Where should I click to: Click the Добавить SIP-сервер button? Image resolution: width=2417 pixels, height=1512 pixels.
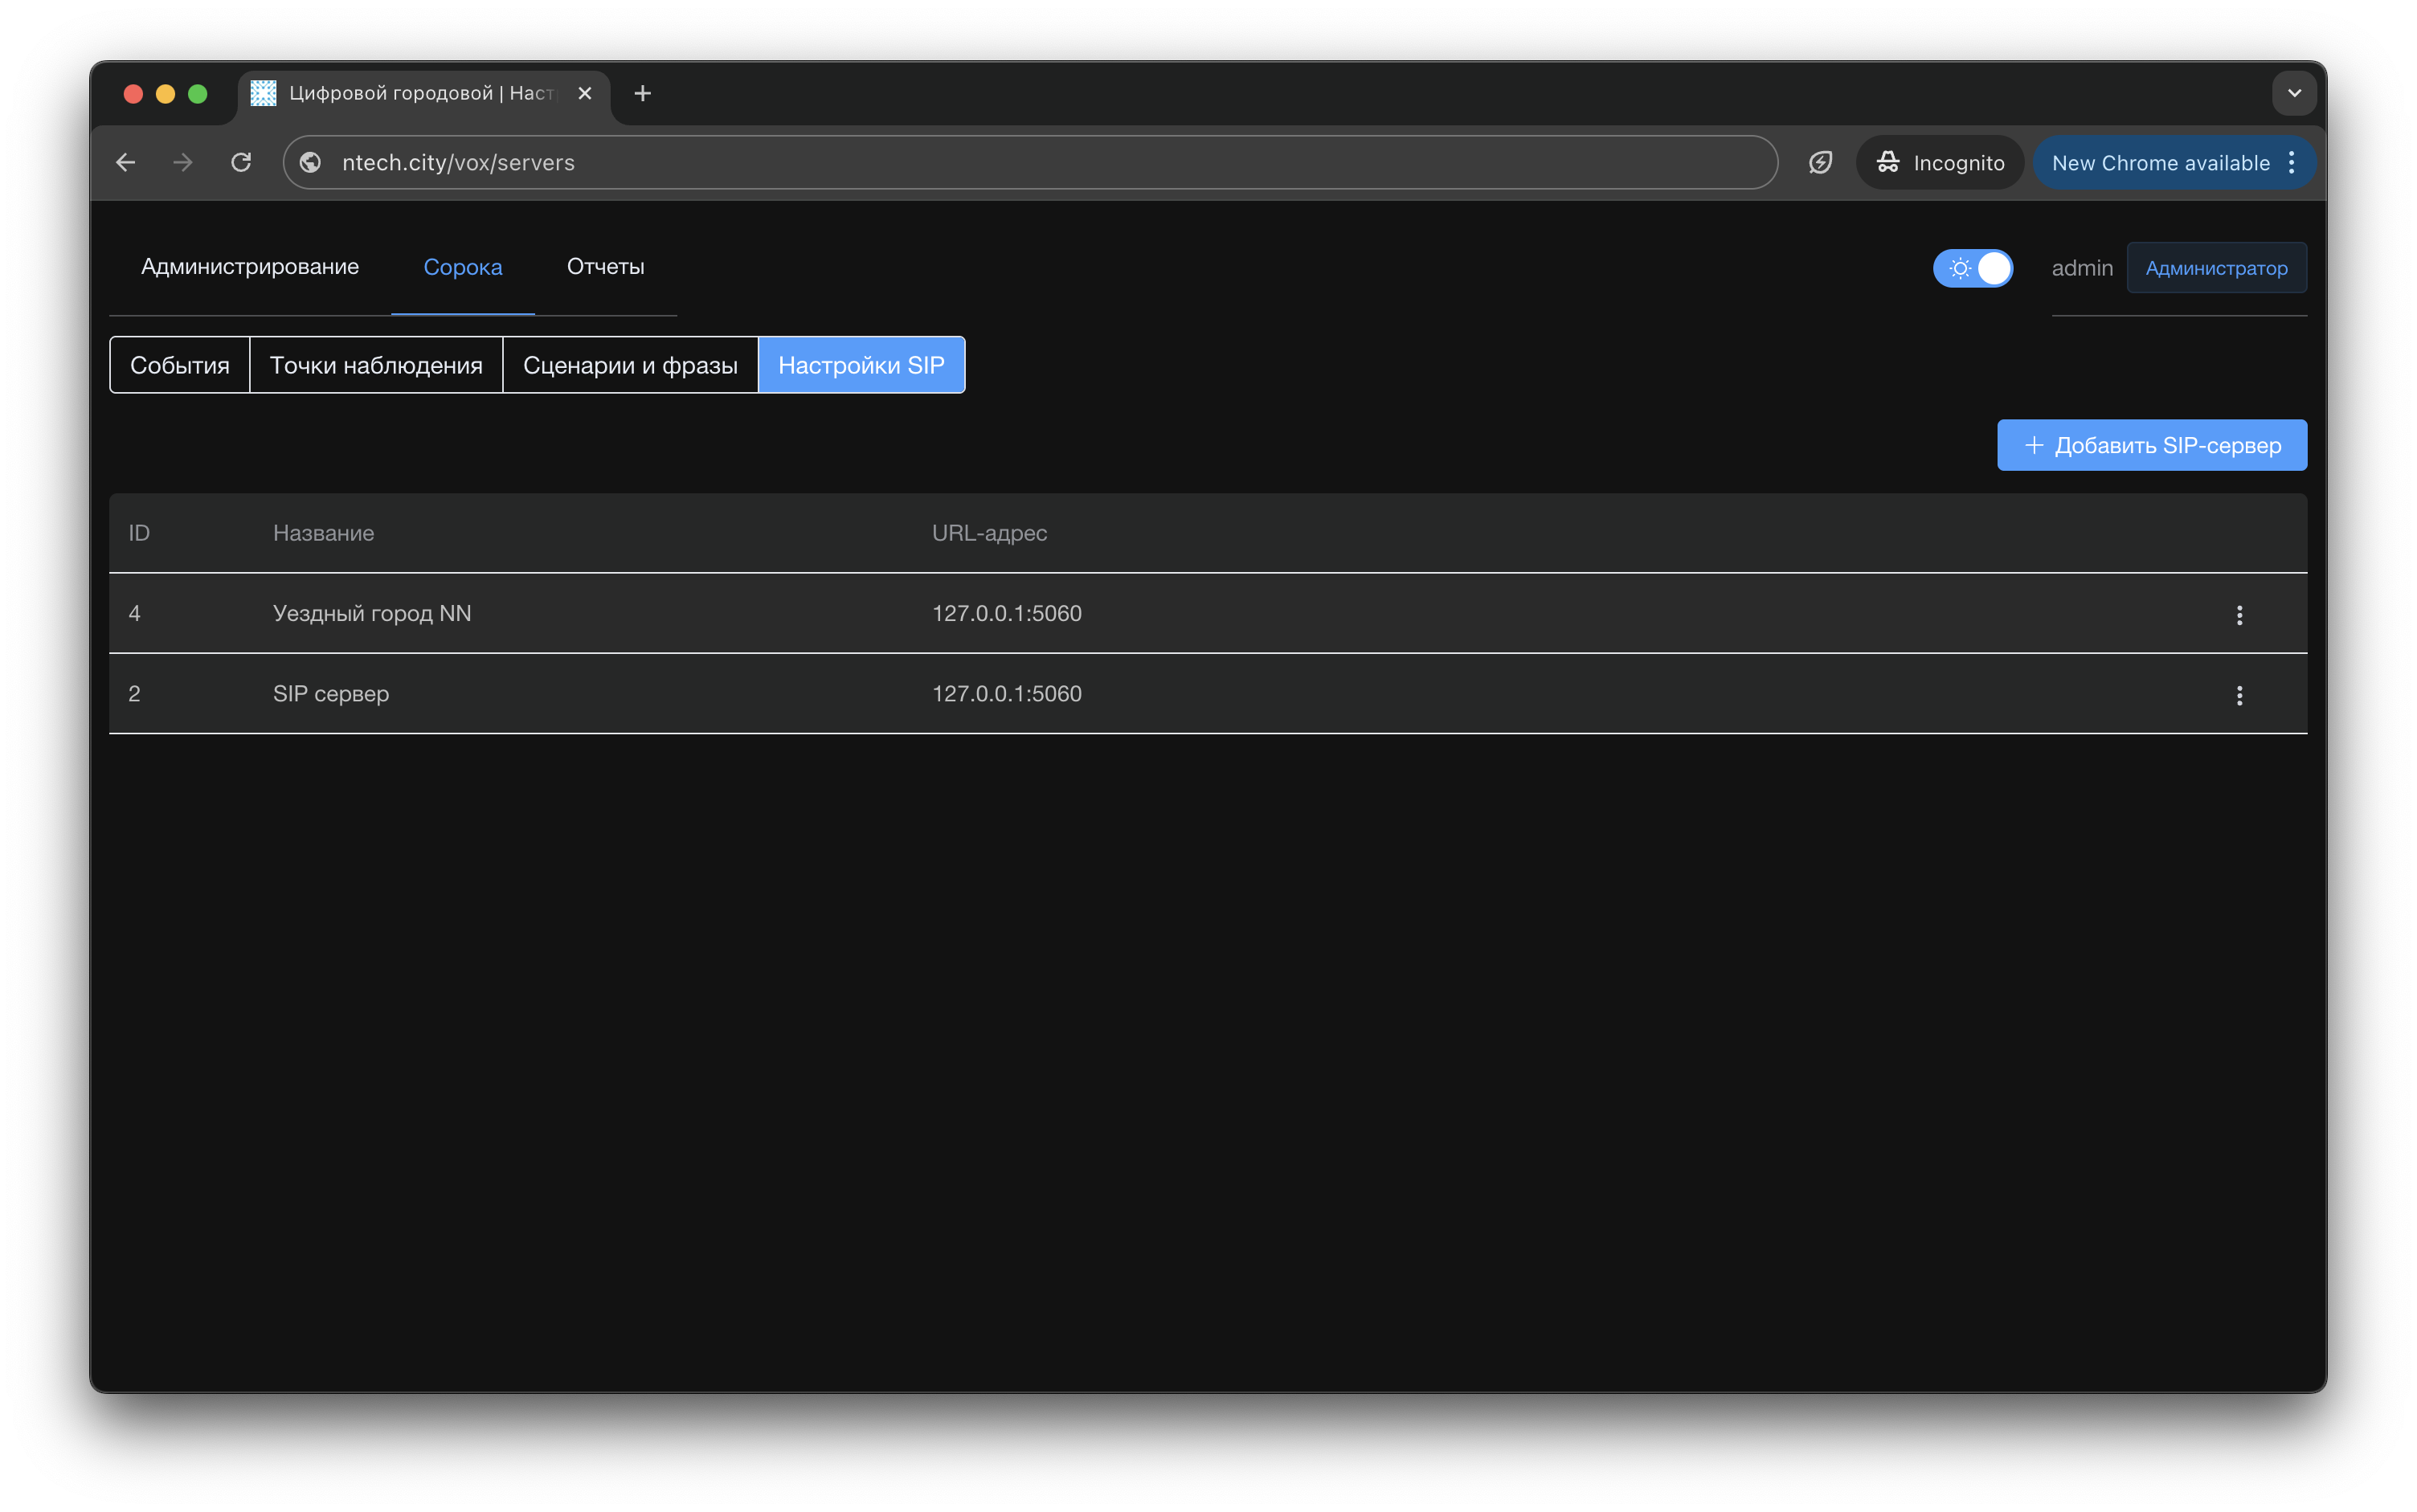coord(2151,445)
